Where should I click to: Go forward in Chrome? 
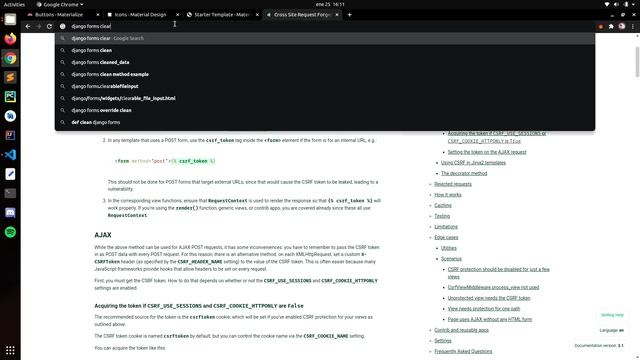(39, 26)
